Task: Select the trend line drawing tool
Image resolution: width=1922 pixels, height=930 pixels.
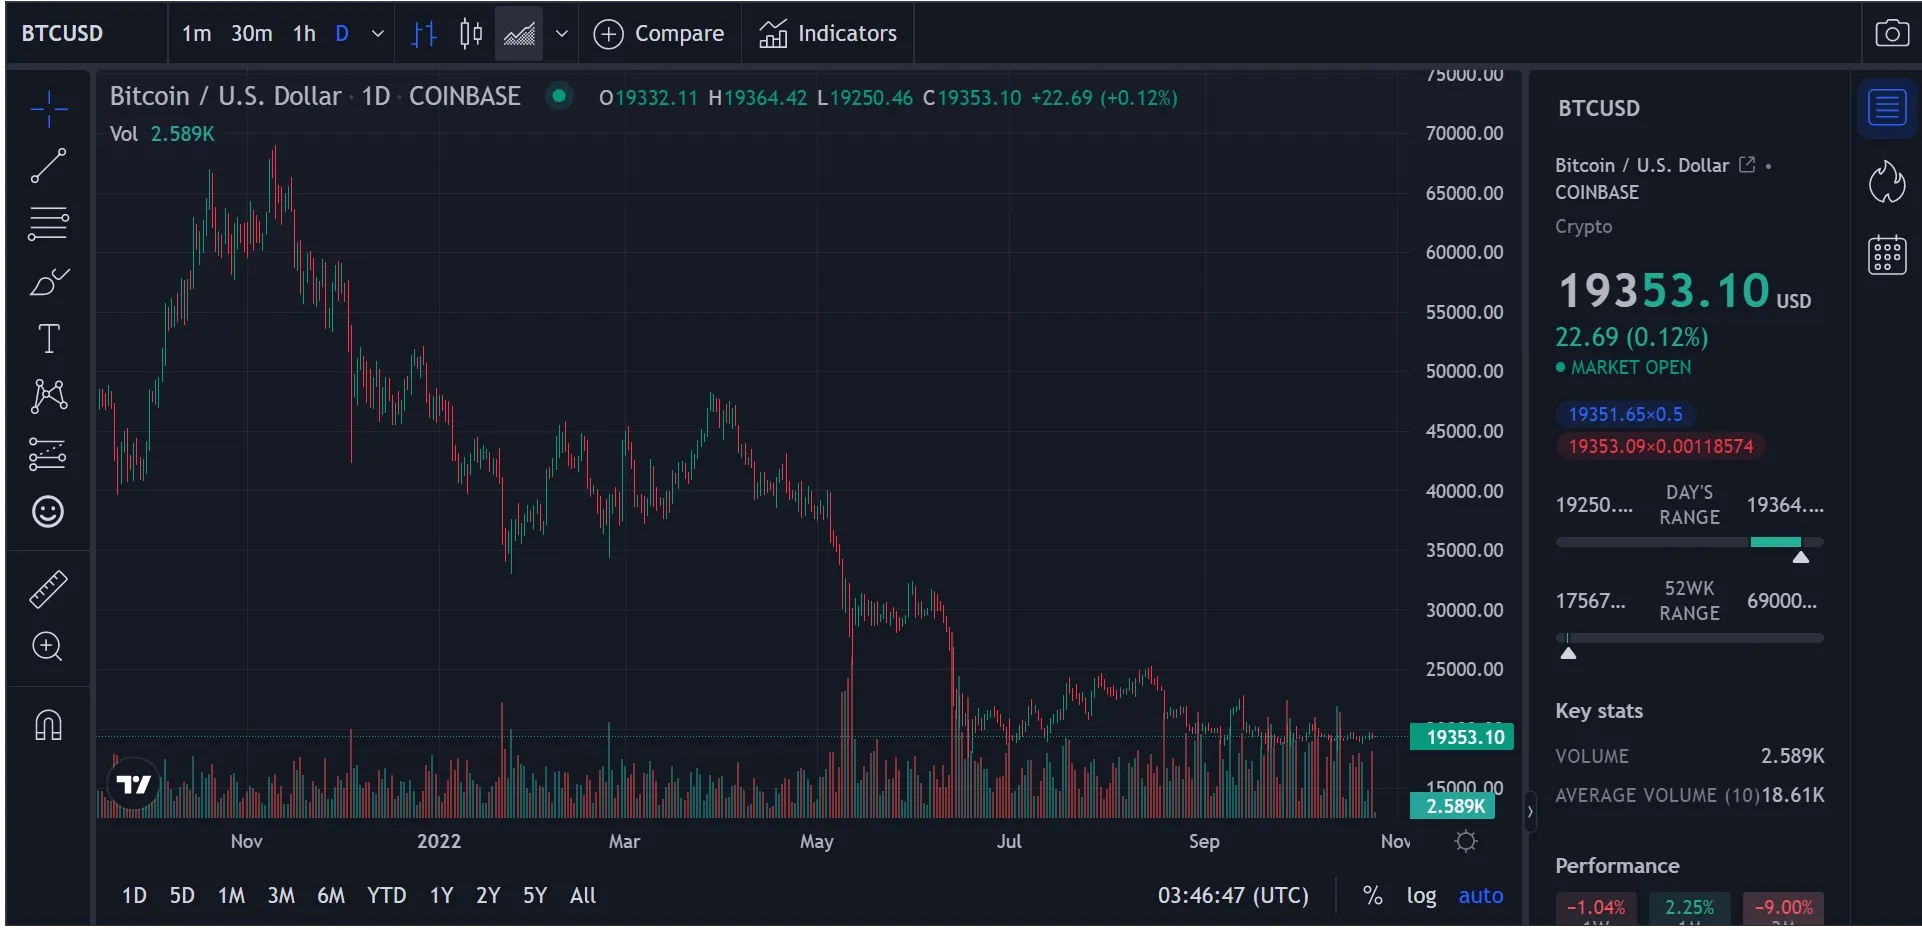Action: pos(48,166)
